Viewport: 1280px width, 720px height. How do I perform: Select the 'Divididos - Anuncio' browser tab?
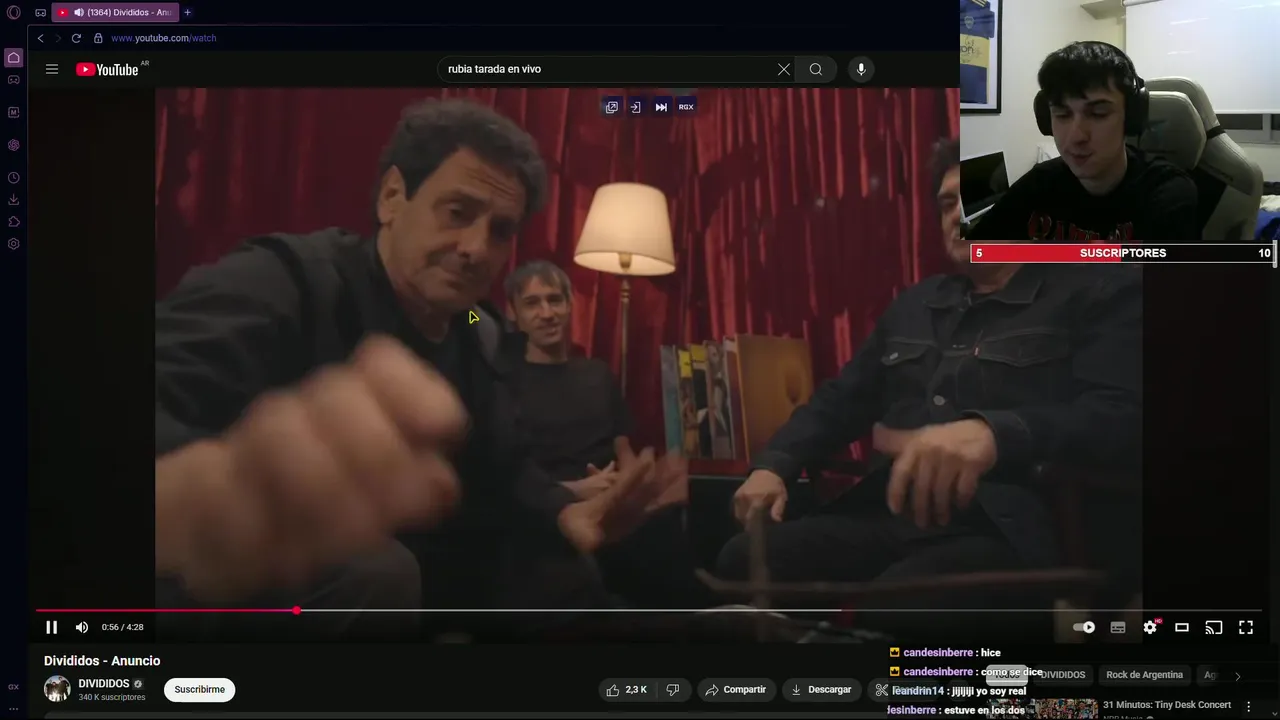click(x=113, y=12)
